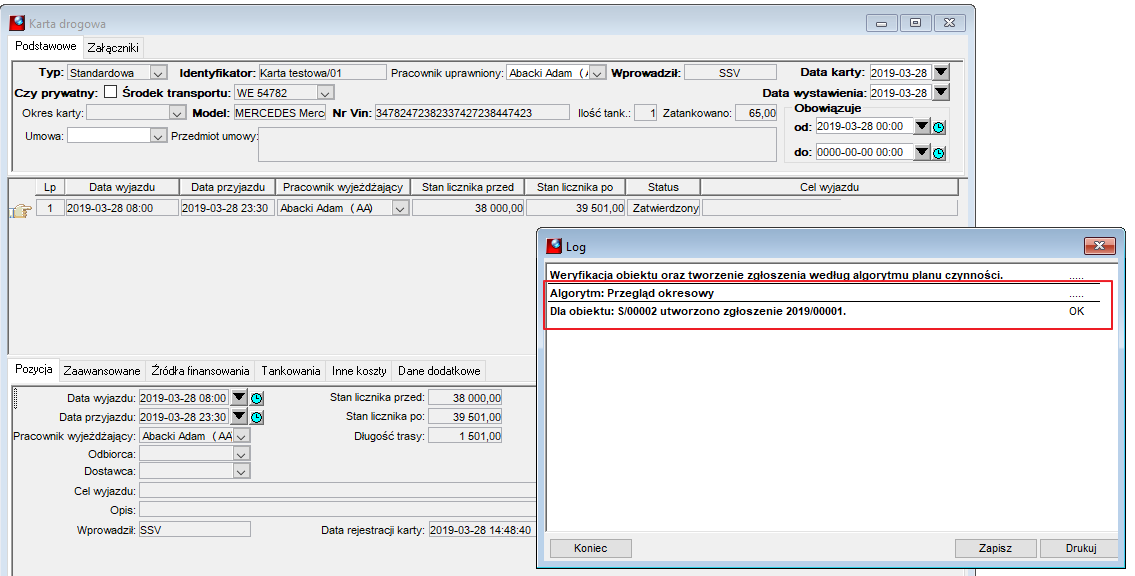Click the Model input field

point(279,113)
